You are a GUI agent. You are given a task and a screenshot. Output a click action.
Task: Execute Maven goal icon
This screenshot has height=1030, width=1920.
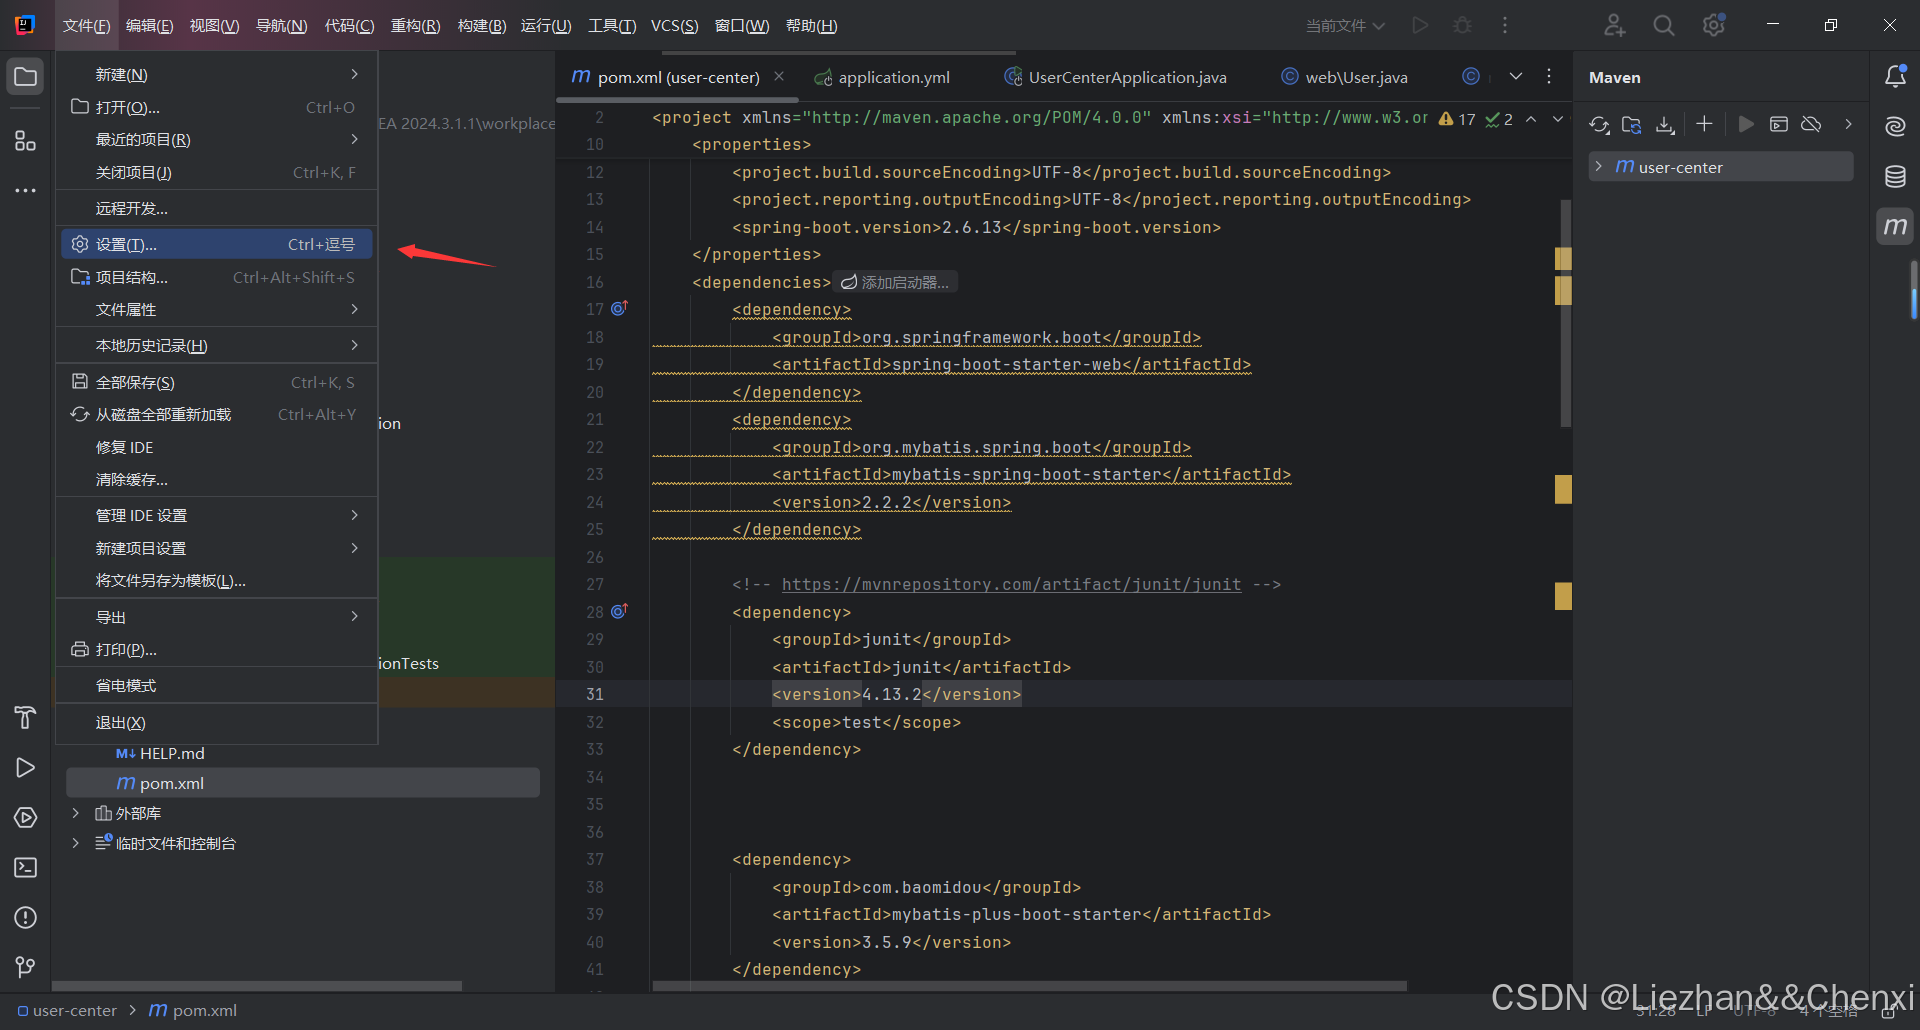tap(1779, 124)
